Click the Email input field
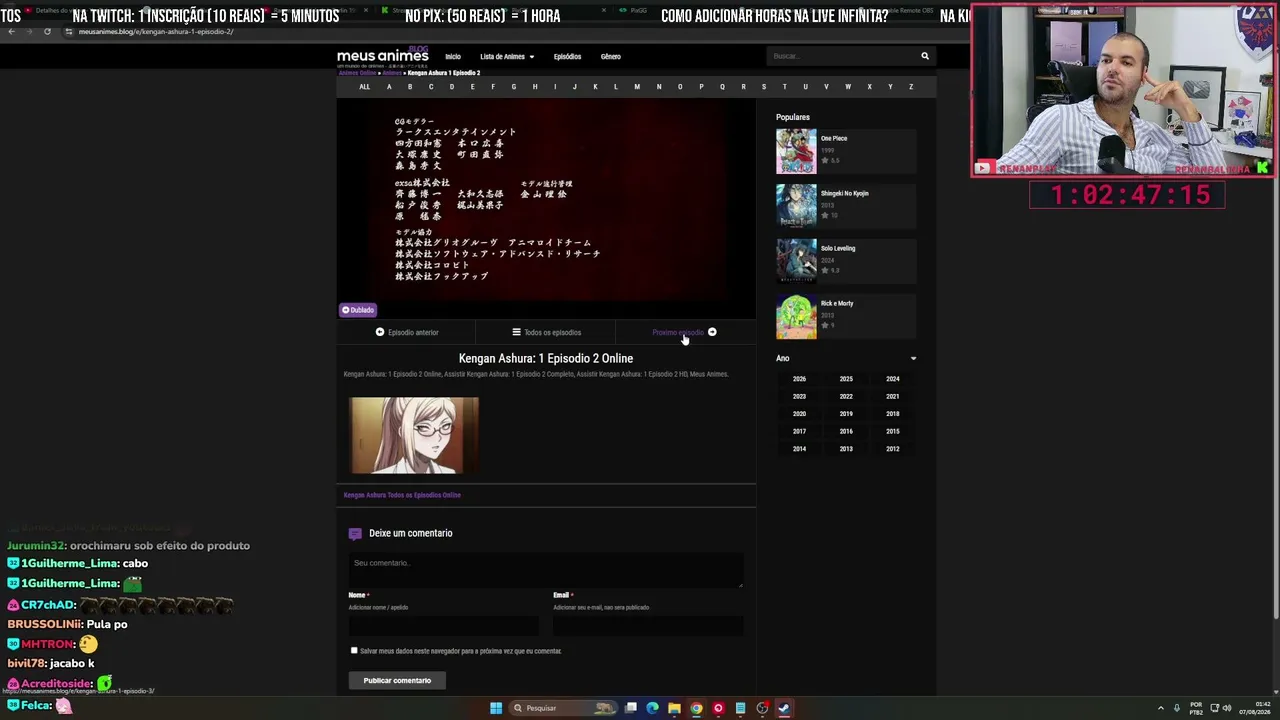1280x720 pixels. click(x=648, y=626)
